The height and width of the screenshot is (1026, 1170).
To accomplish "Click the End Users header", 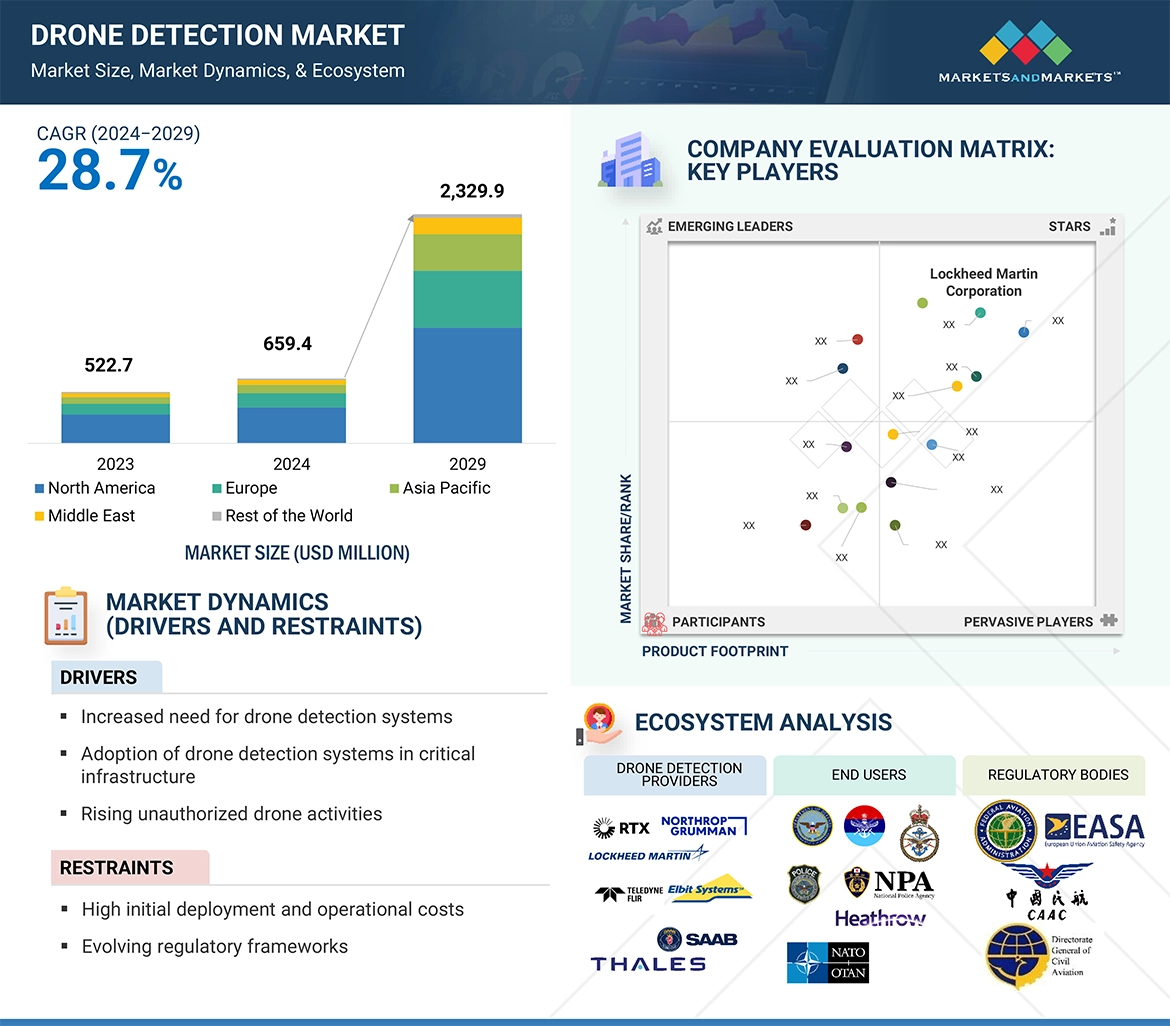I will [868, 775].
